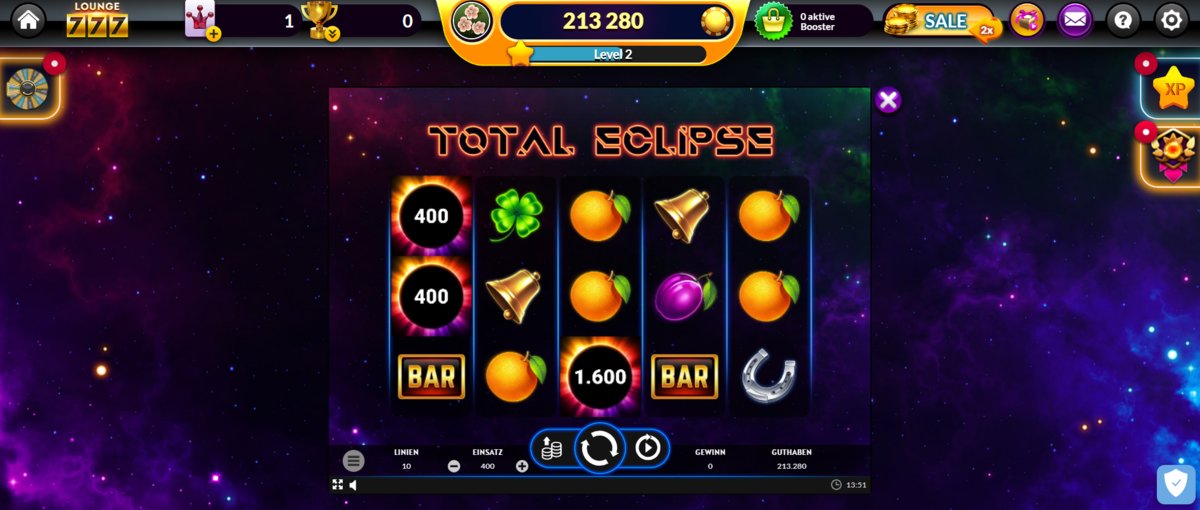
Task: Open the messages envelope icon
Action: pos(1075,19)
